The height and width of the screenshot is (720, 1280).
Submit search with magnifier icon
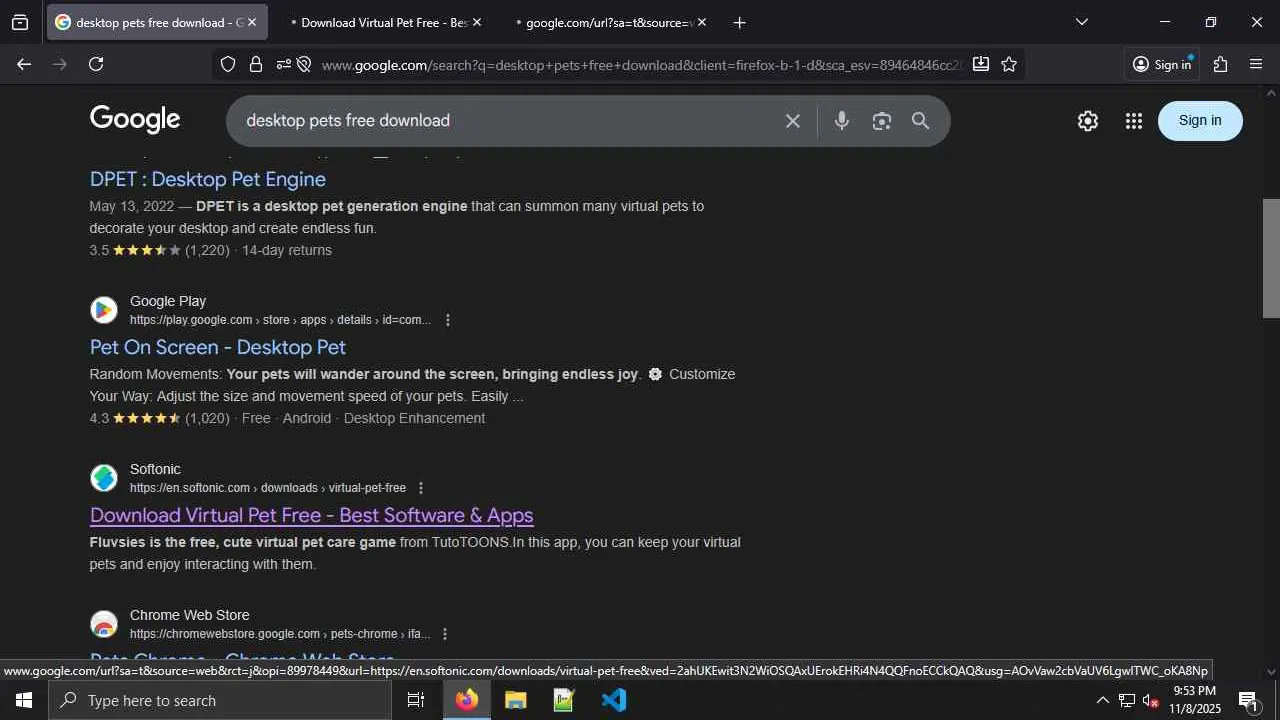click(x=921, y=121)
